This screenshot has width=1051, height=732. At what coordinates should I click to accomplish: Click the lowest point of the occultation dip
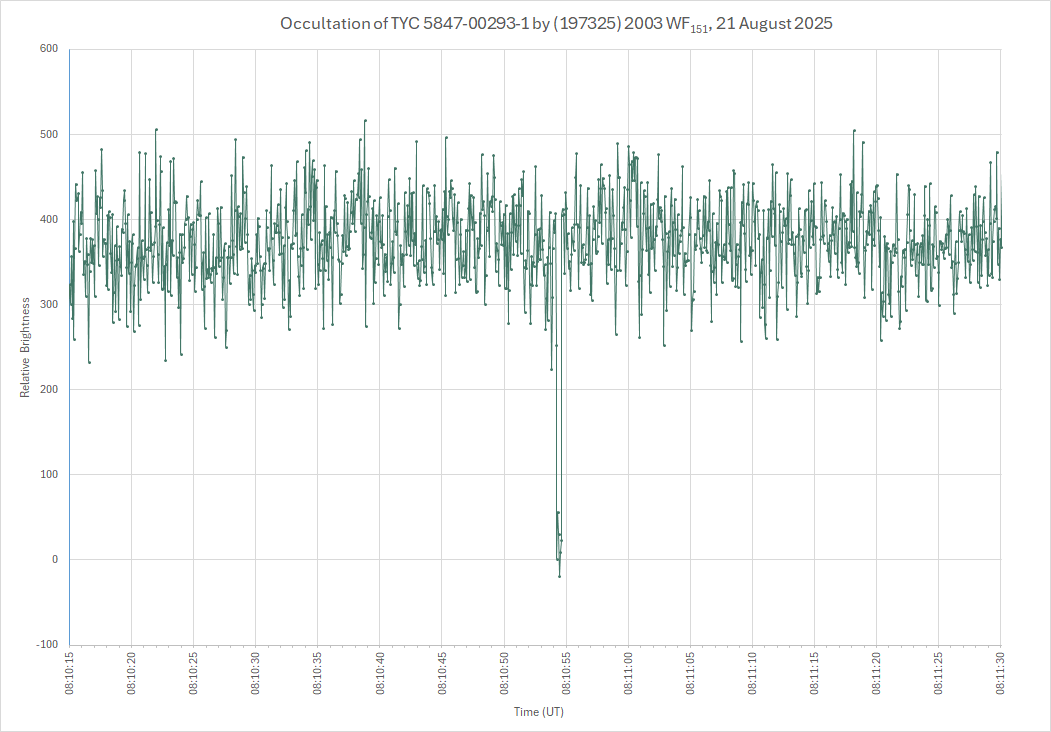pos(559,576)
